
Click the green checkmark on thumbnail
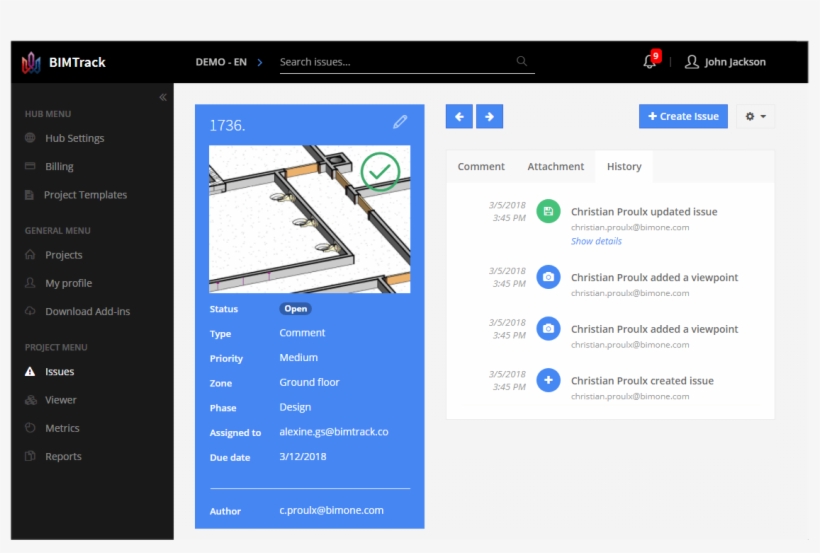click(x=380, y=172)
